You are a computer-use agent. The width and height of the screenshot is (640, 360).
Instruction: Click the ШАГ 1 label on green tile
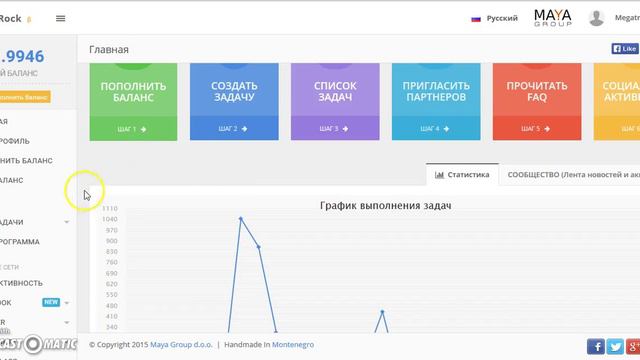pyautogui.click(x=127, y=129)
